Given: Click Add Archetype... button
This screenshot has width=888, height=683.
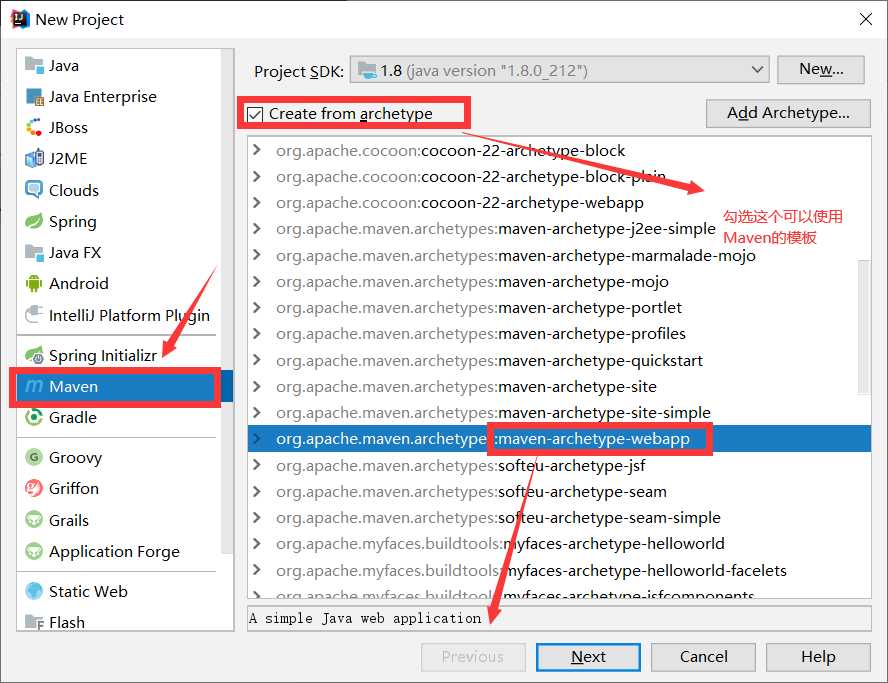Looking at the screenshot, I should [788, 113].
